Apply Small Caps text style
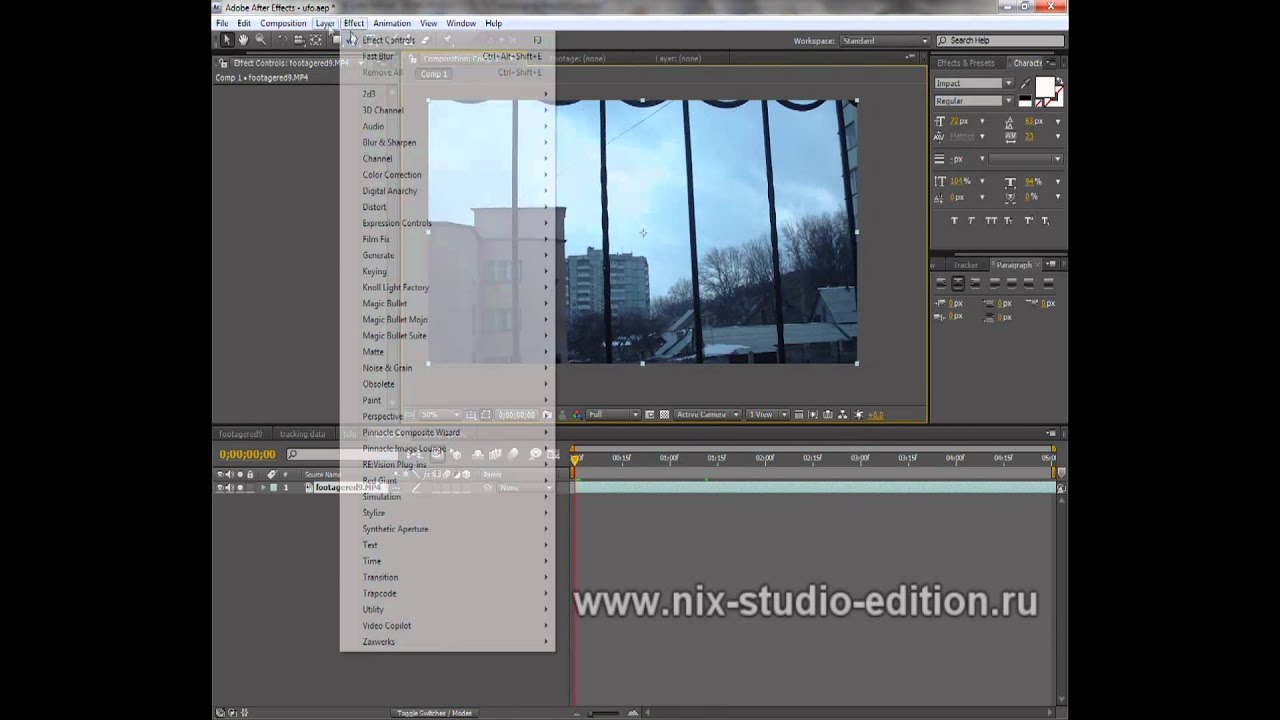This screenshot has height=720, width=1280. (x=1009, y=220)
